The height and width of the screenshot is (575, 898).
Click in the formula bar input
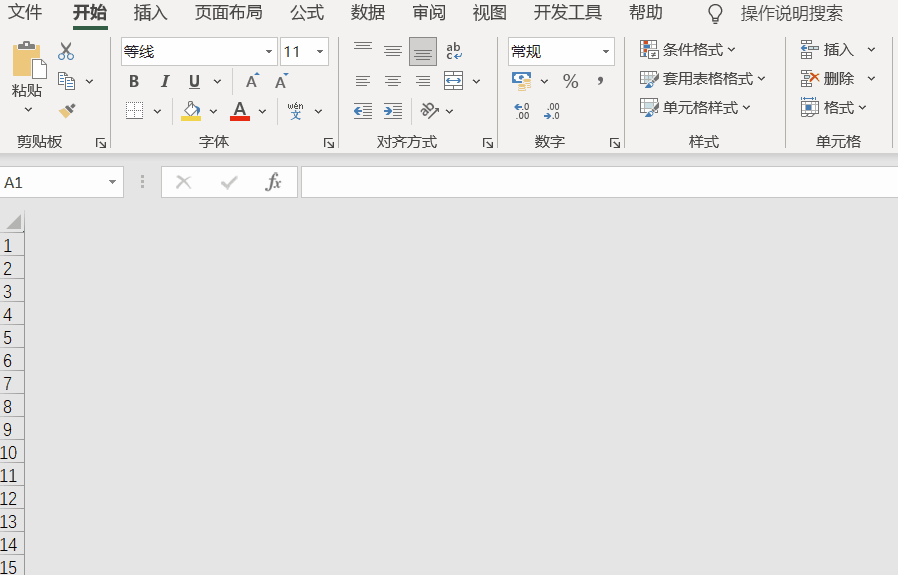(599, 182)
